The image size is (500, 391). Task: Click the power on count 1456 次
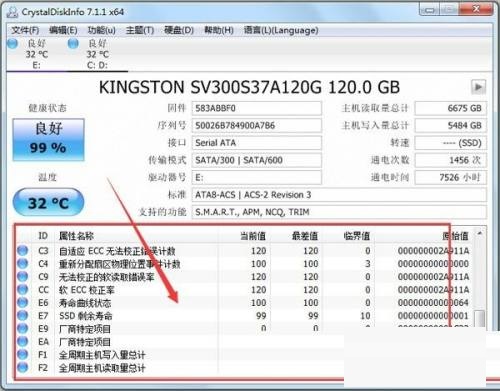451,160
